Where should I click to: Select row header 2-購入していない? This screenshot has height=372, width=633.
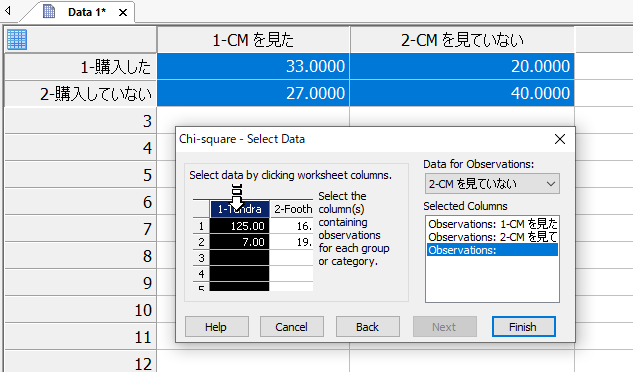80,93
